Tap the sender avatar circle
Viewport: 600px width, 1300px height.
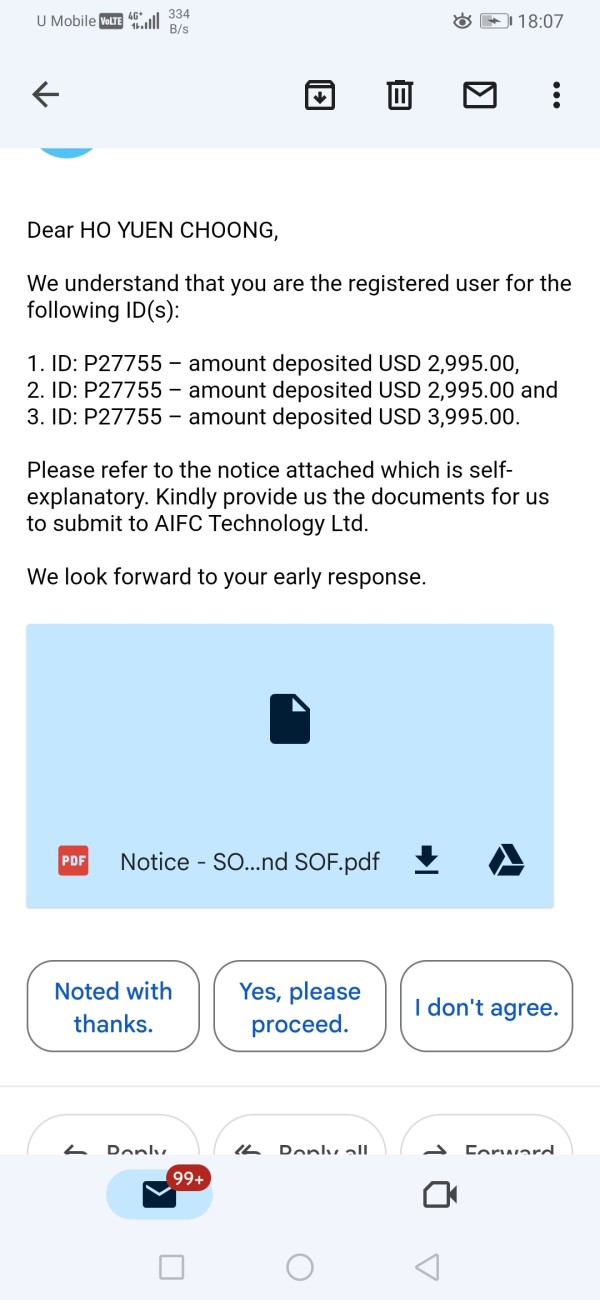coord(67,150)
